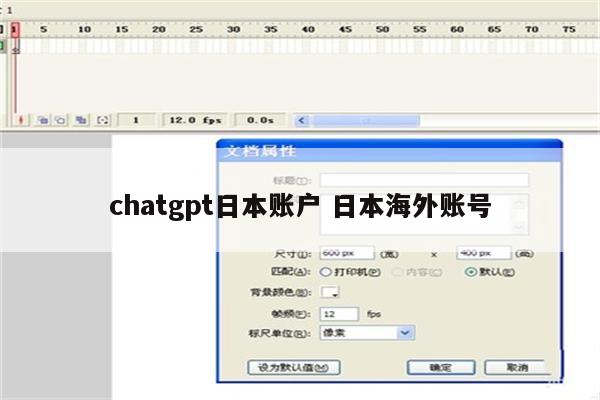Click the 取消 (Cancel) button

516,367
